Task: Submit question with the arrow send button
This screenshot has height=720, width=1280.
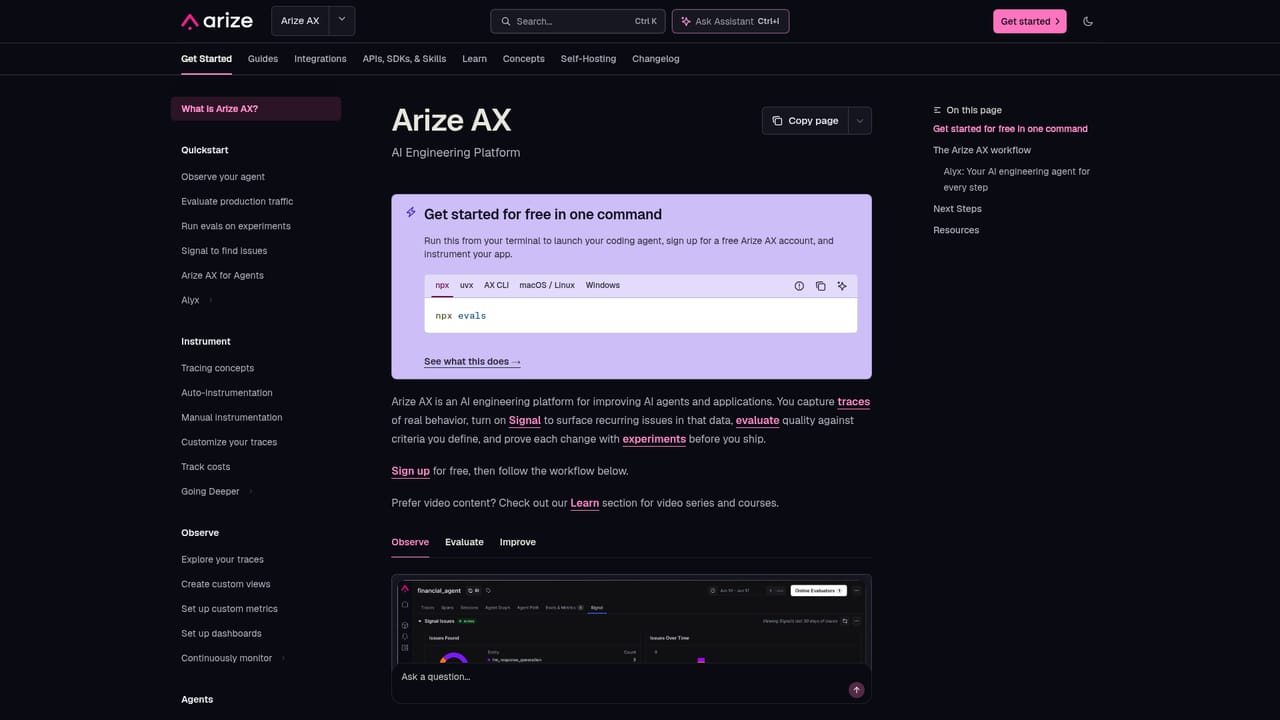Action: click(x=856, y=690)
